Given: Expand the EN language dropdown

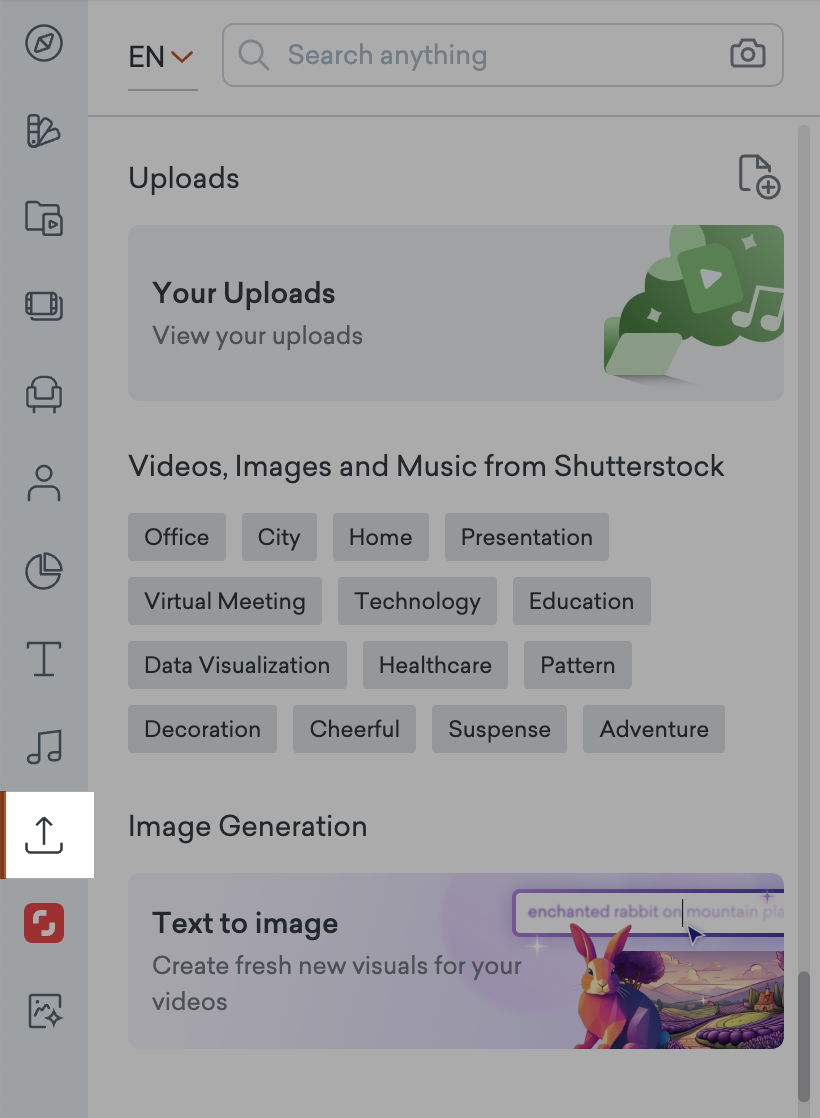Looking at the screenshot, I should click(162, 57).
